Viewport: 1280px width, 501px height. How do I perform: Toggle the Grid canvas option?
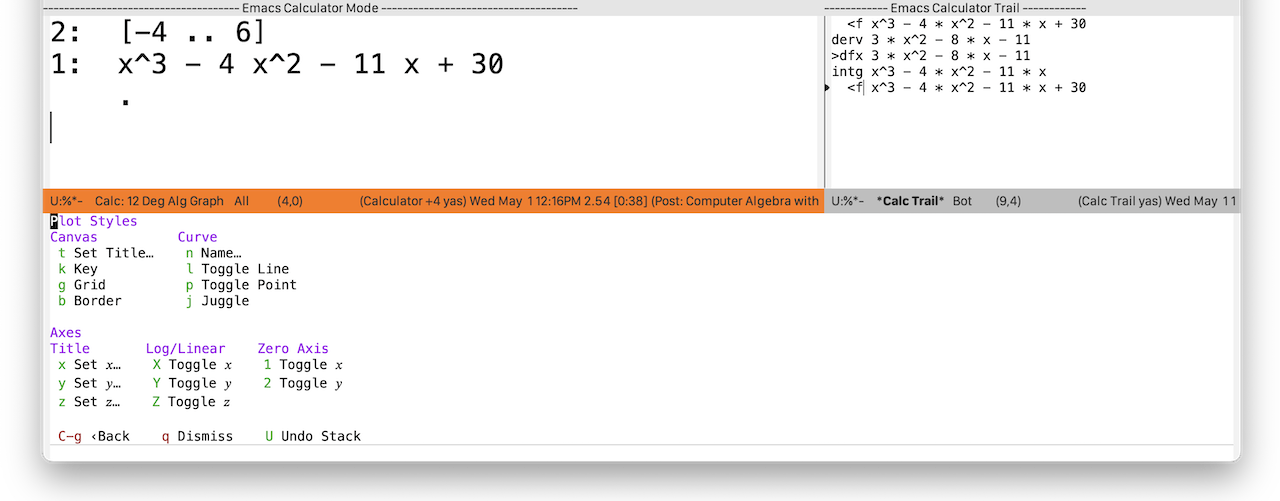coord(82,285)
